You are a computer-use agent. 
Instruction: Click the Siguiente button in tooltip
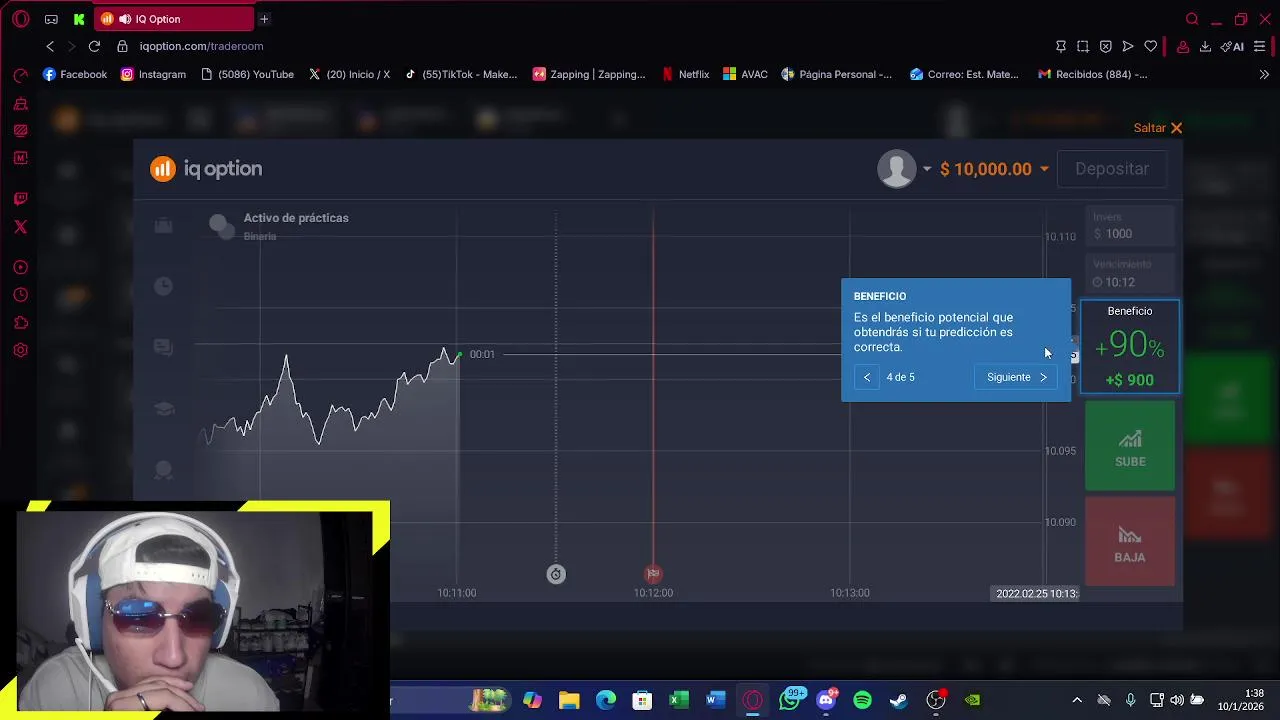click(x=1016, y=377)
